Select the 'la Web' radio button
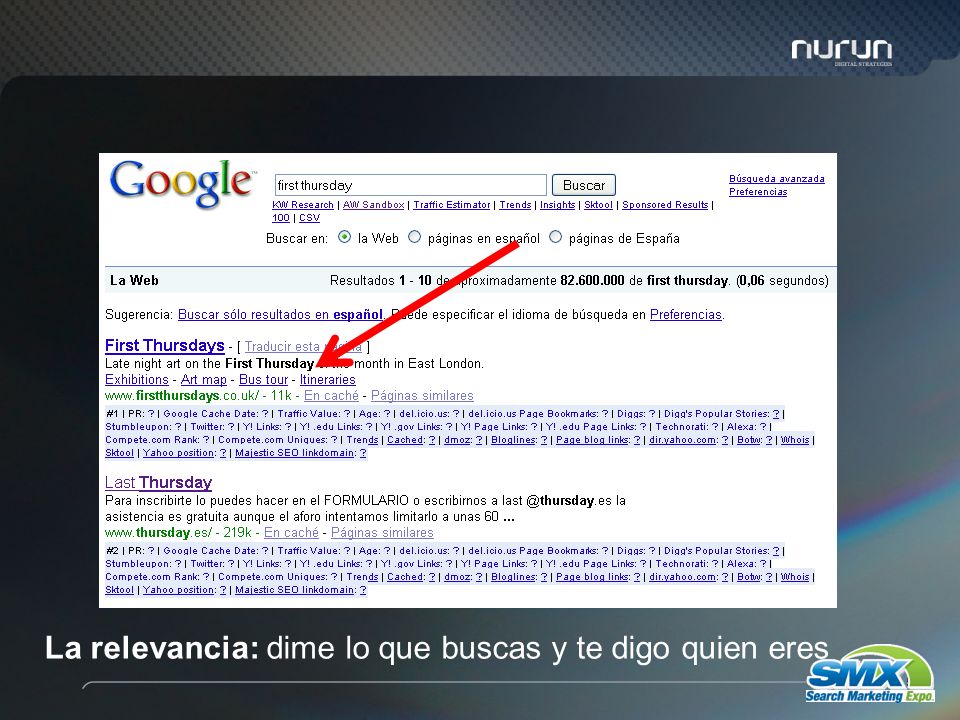The height and width of the screenshot is (720, 960). [x=345, y=237]
